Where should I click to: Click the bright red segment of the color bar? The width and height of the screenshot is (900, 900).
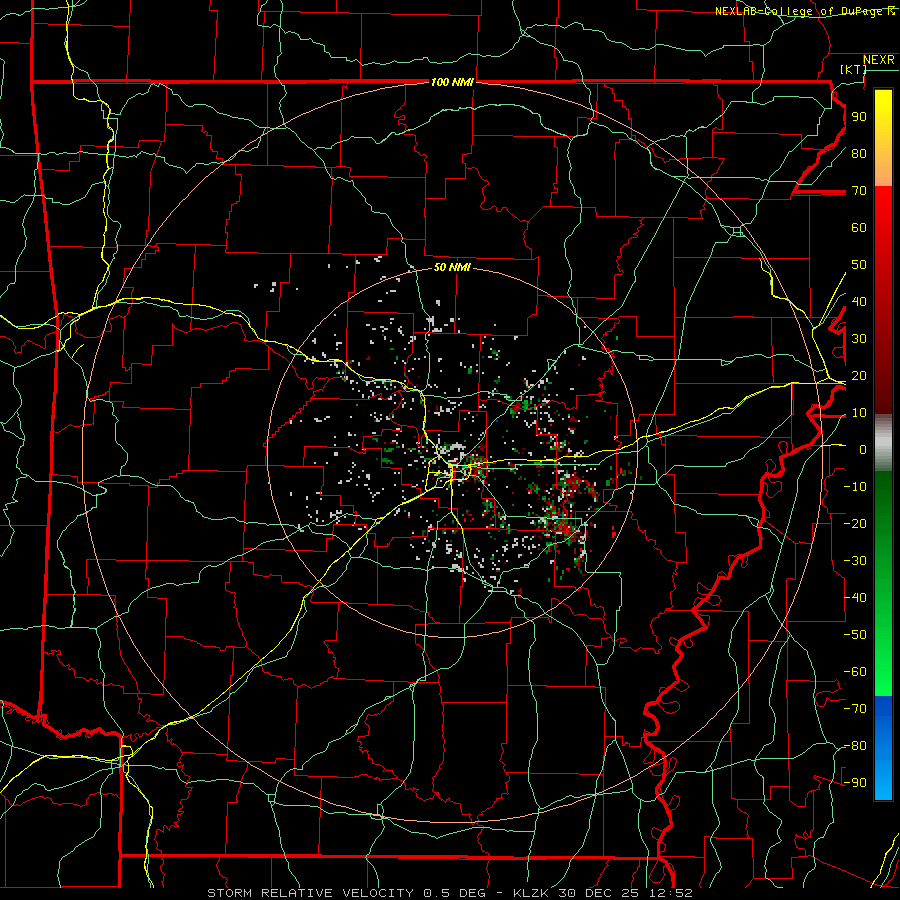pyautogui.click(x=883, y=210)
